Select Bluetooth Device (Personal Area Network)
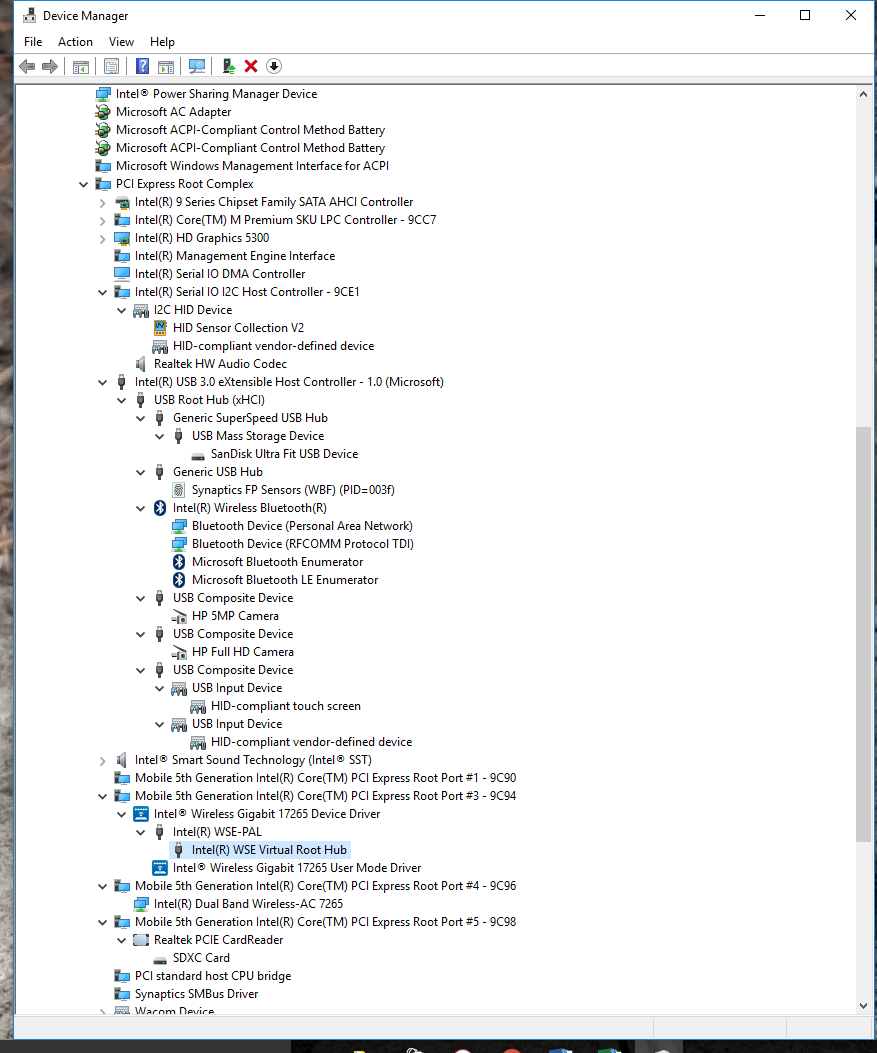 tap(302, 526)
